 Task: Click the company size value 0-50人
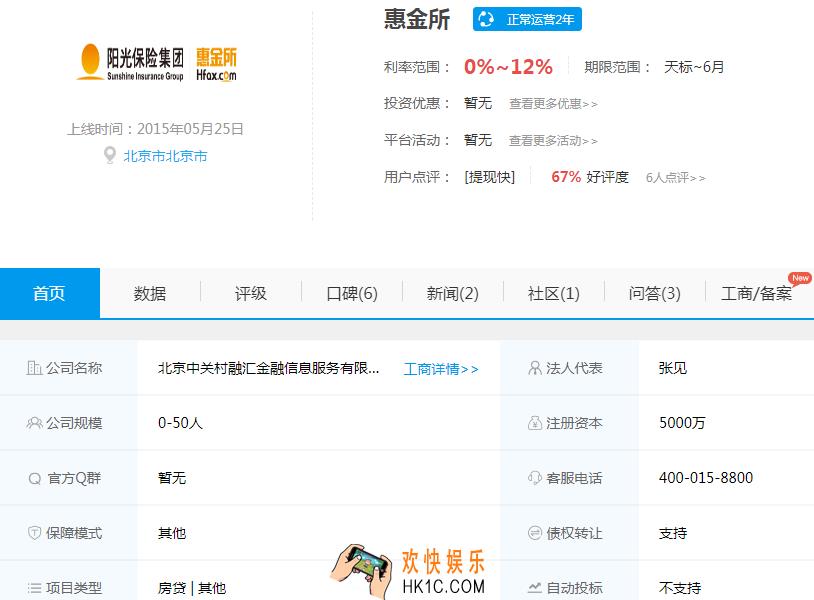coord(180,423)
